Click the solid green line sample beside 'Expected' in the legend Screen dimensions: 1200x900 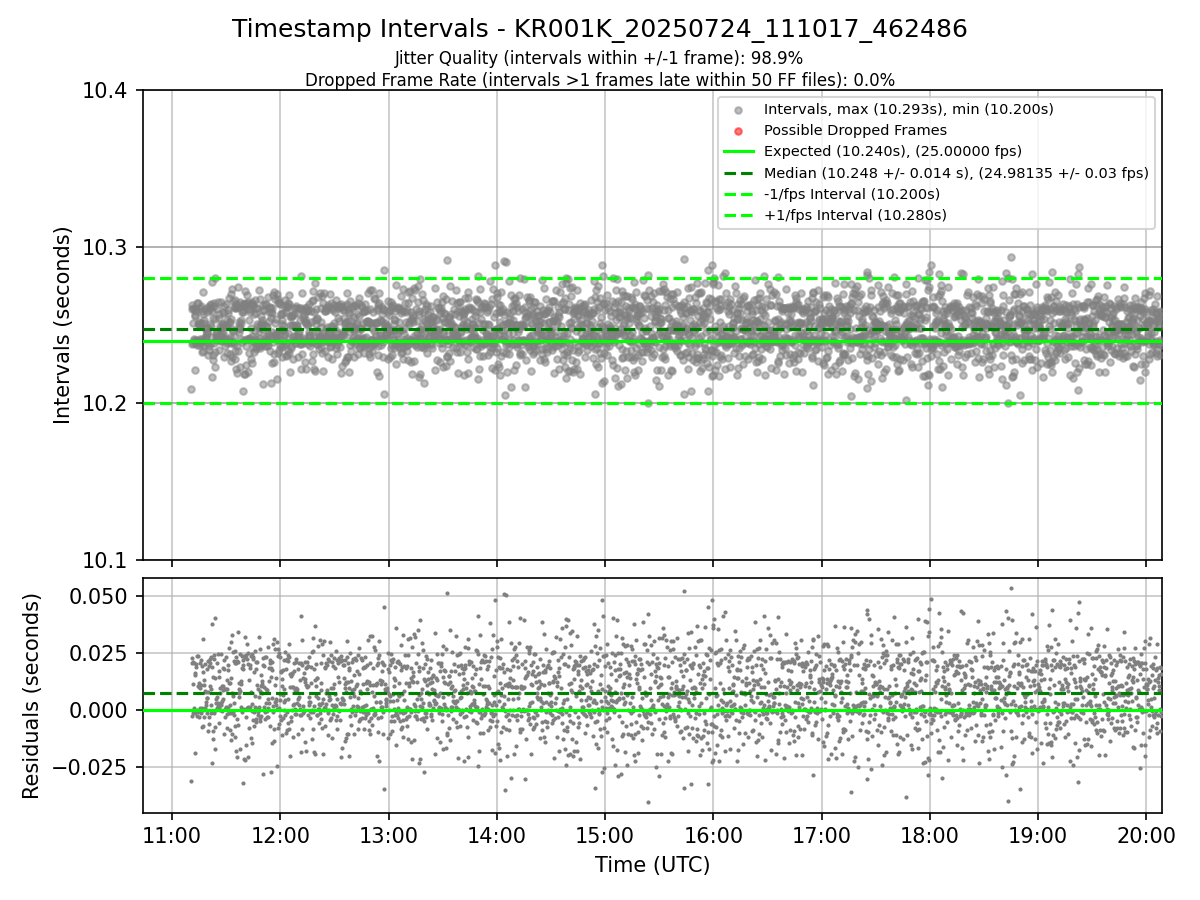[x=738, y=152]
